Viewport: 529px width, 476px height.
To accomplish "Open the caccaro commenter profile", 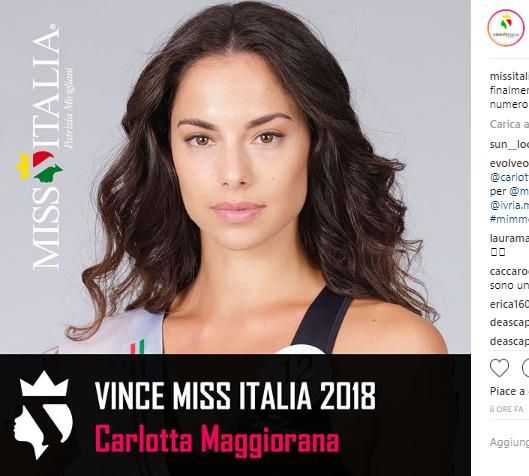I will click(509, 272).
